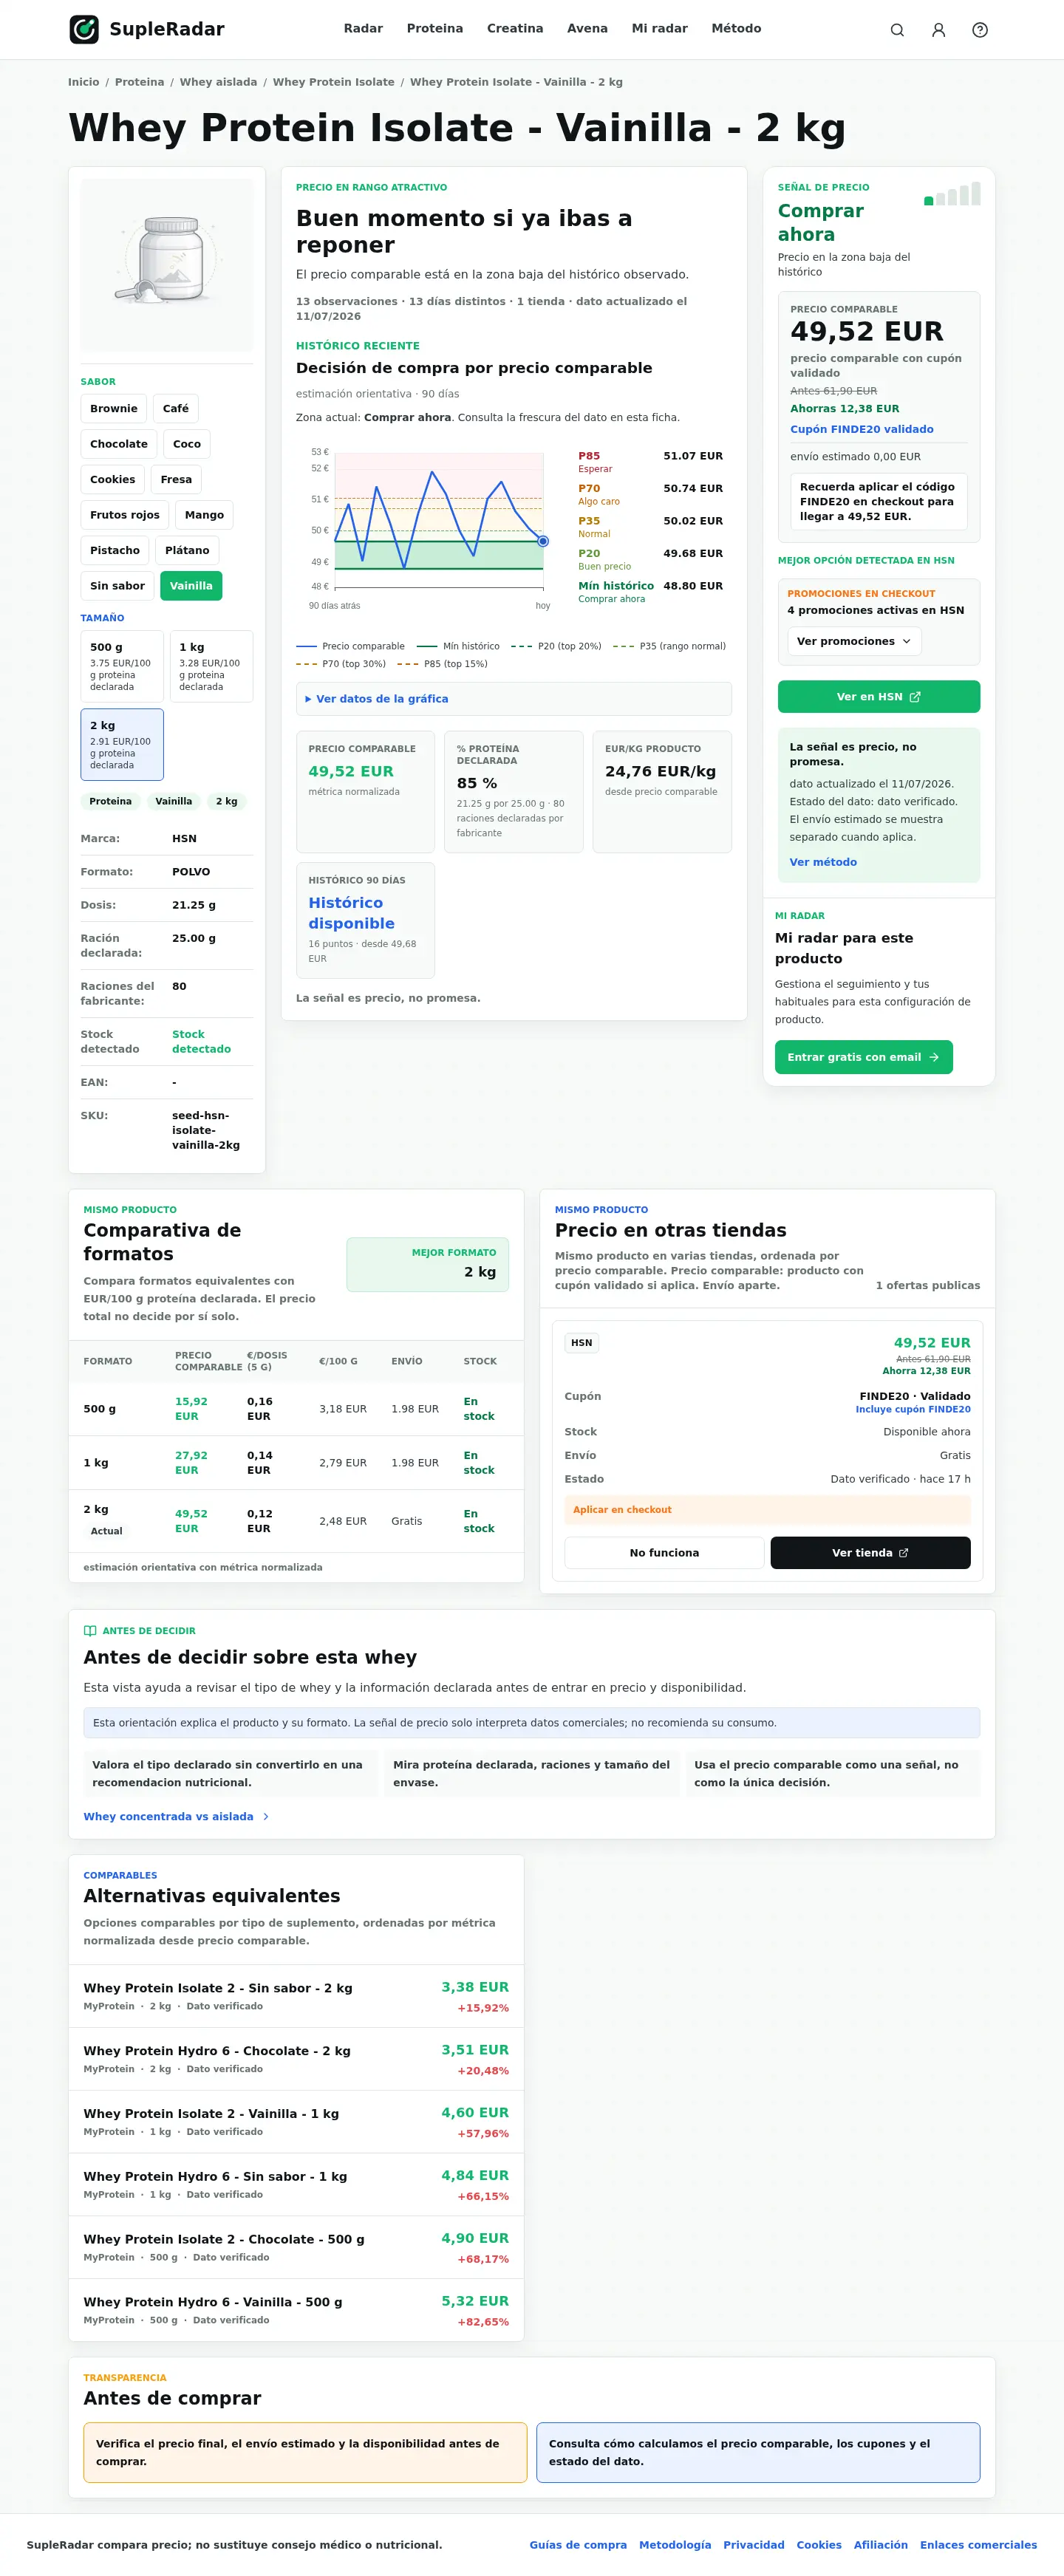
Task: Go to Whey Protein Isolate breadcrumb
Action: (334, 82)
